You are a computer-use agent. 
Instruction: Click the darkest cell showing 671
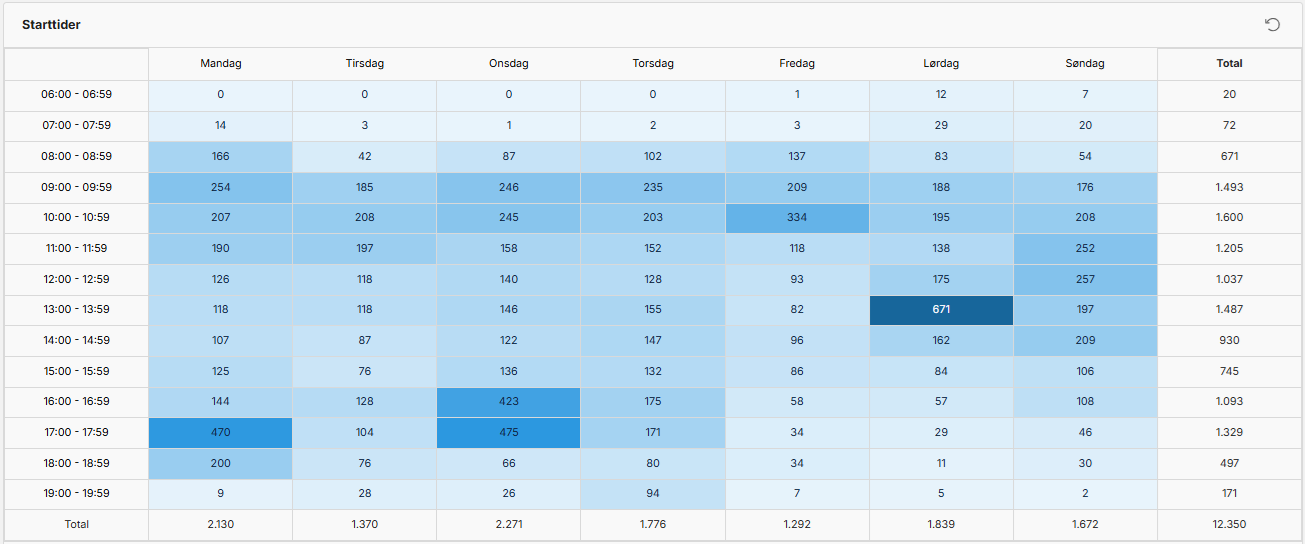[x=941, y=310]
